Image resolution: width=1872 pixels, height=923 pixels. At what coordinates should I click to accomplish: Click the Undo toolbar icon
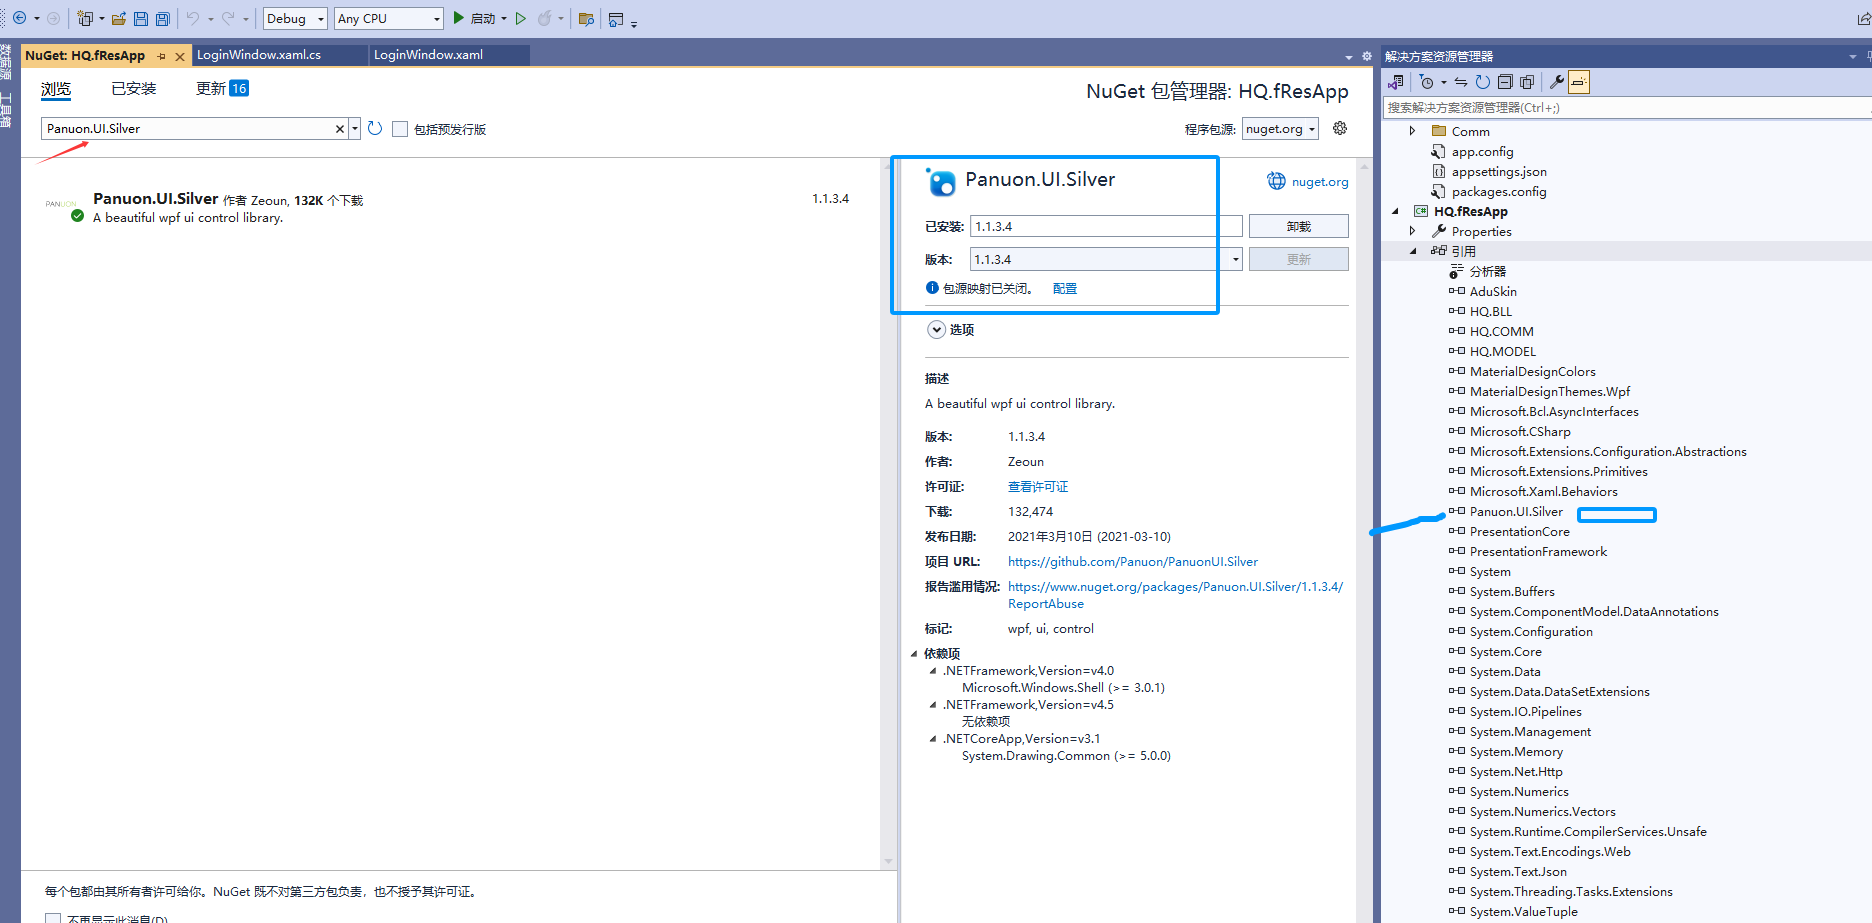pyautogui.click(x=193, y=18)
